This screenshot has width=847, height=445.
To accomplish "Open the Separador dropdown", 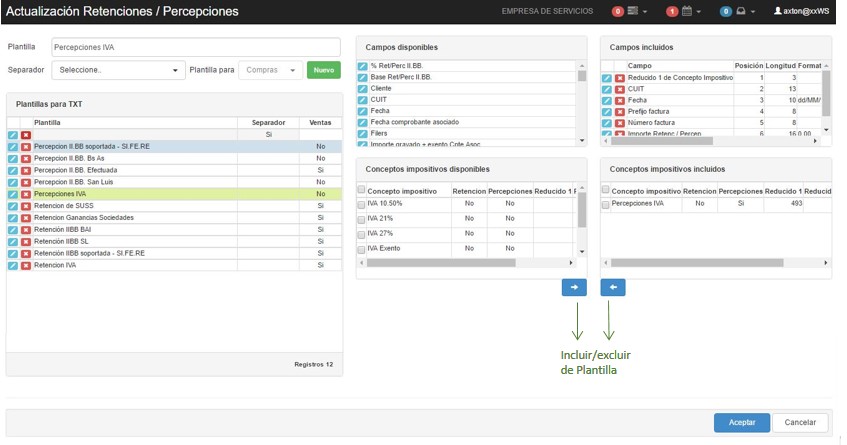I will coord(118,70).
